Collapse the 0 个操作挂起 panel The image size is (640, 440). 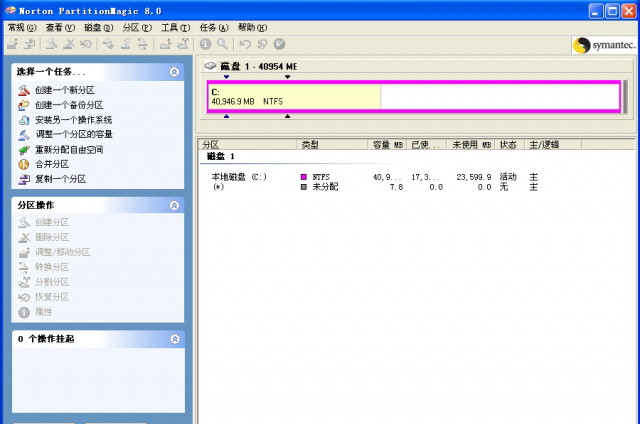pyautogui.click(x=175, y=339)
